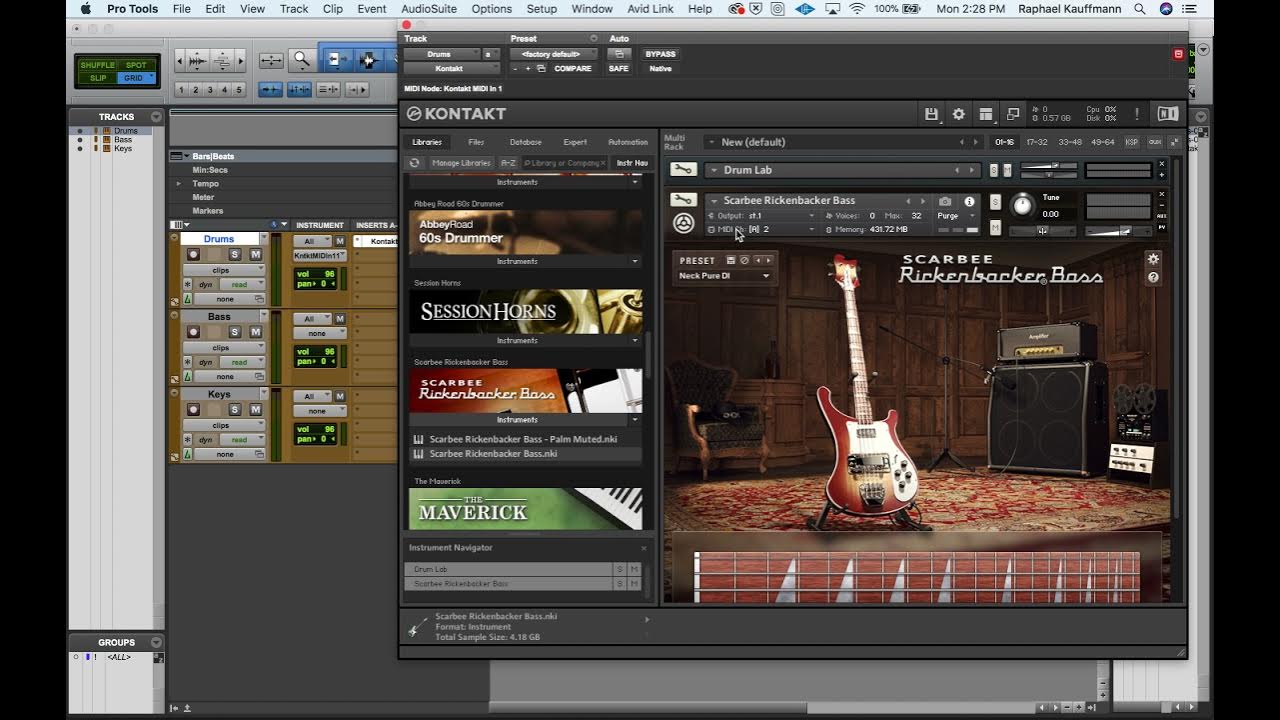Solo Drum Lab in Kontakt rack

[994, 170]
